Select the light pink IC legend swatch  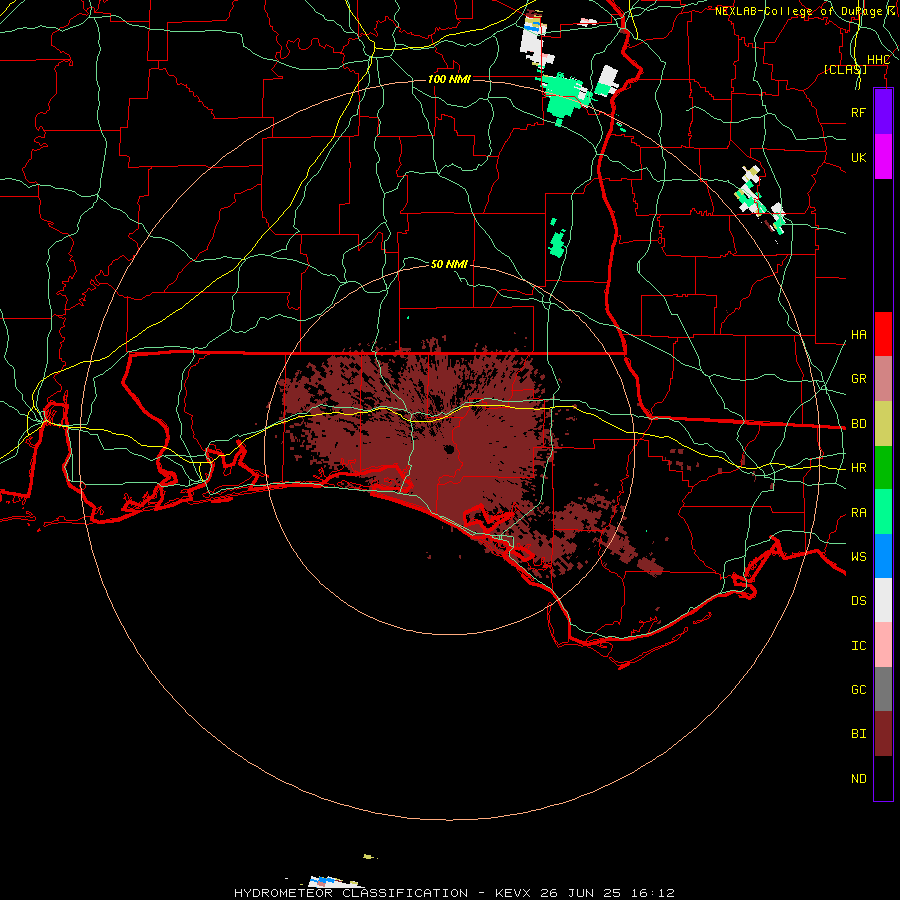(x=883, y=645)
